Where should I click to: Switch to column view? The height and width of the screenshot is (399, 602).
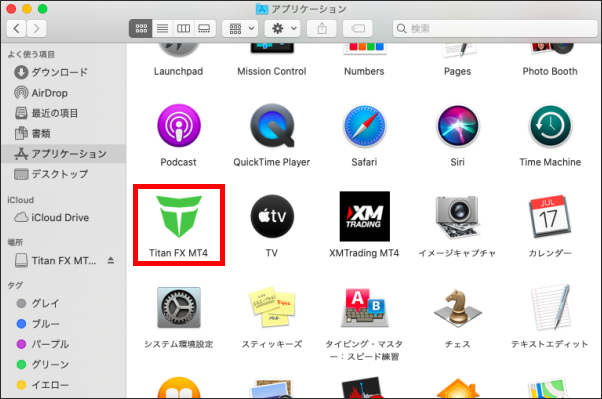tap(183, 28)
